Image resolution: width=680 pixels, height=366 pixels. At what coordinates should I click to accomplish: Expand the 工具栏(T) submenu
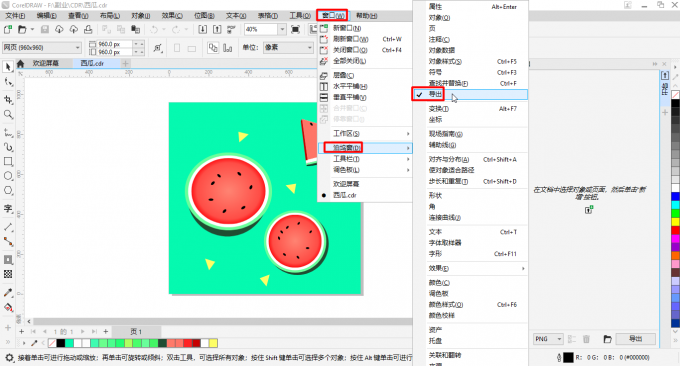click(x=365, y=159)
